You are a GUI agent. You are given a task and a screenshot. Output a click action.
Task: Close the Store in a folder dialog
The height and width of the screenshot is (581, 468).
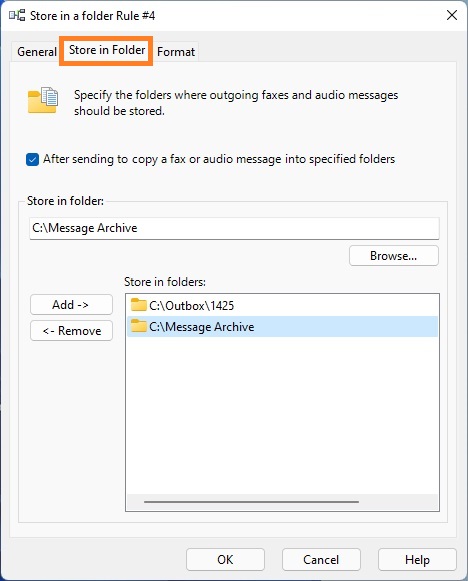point(452,15)
